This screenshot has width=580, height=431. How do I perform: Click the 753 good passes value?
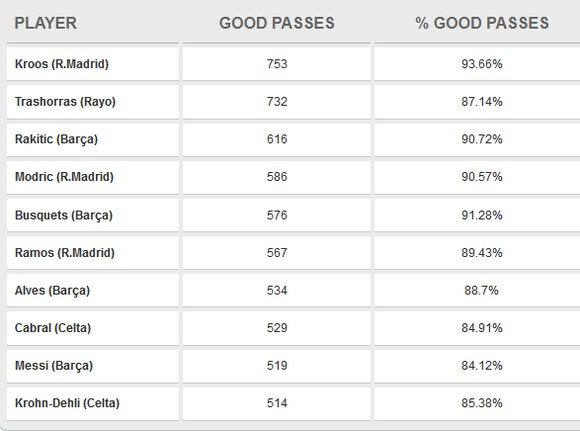click(277, 64)
